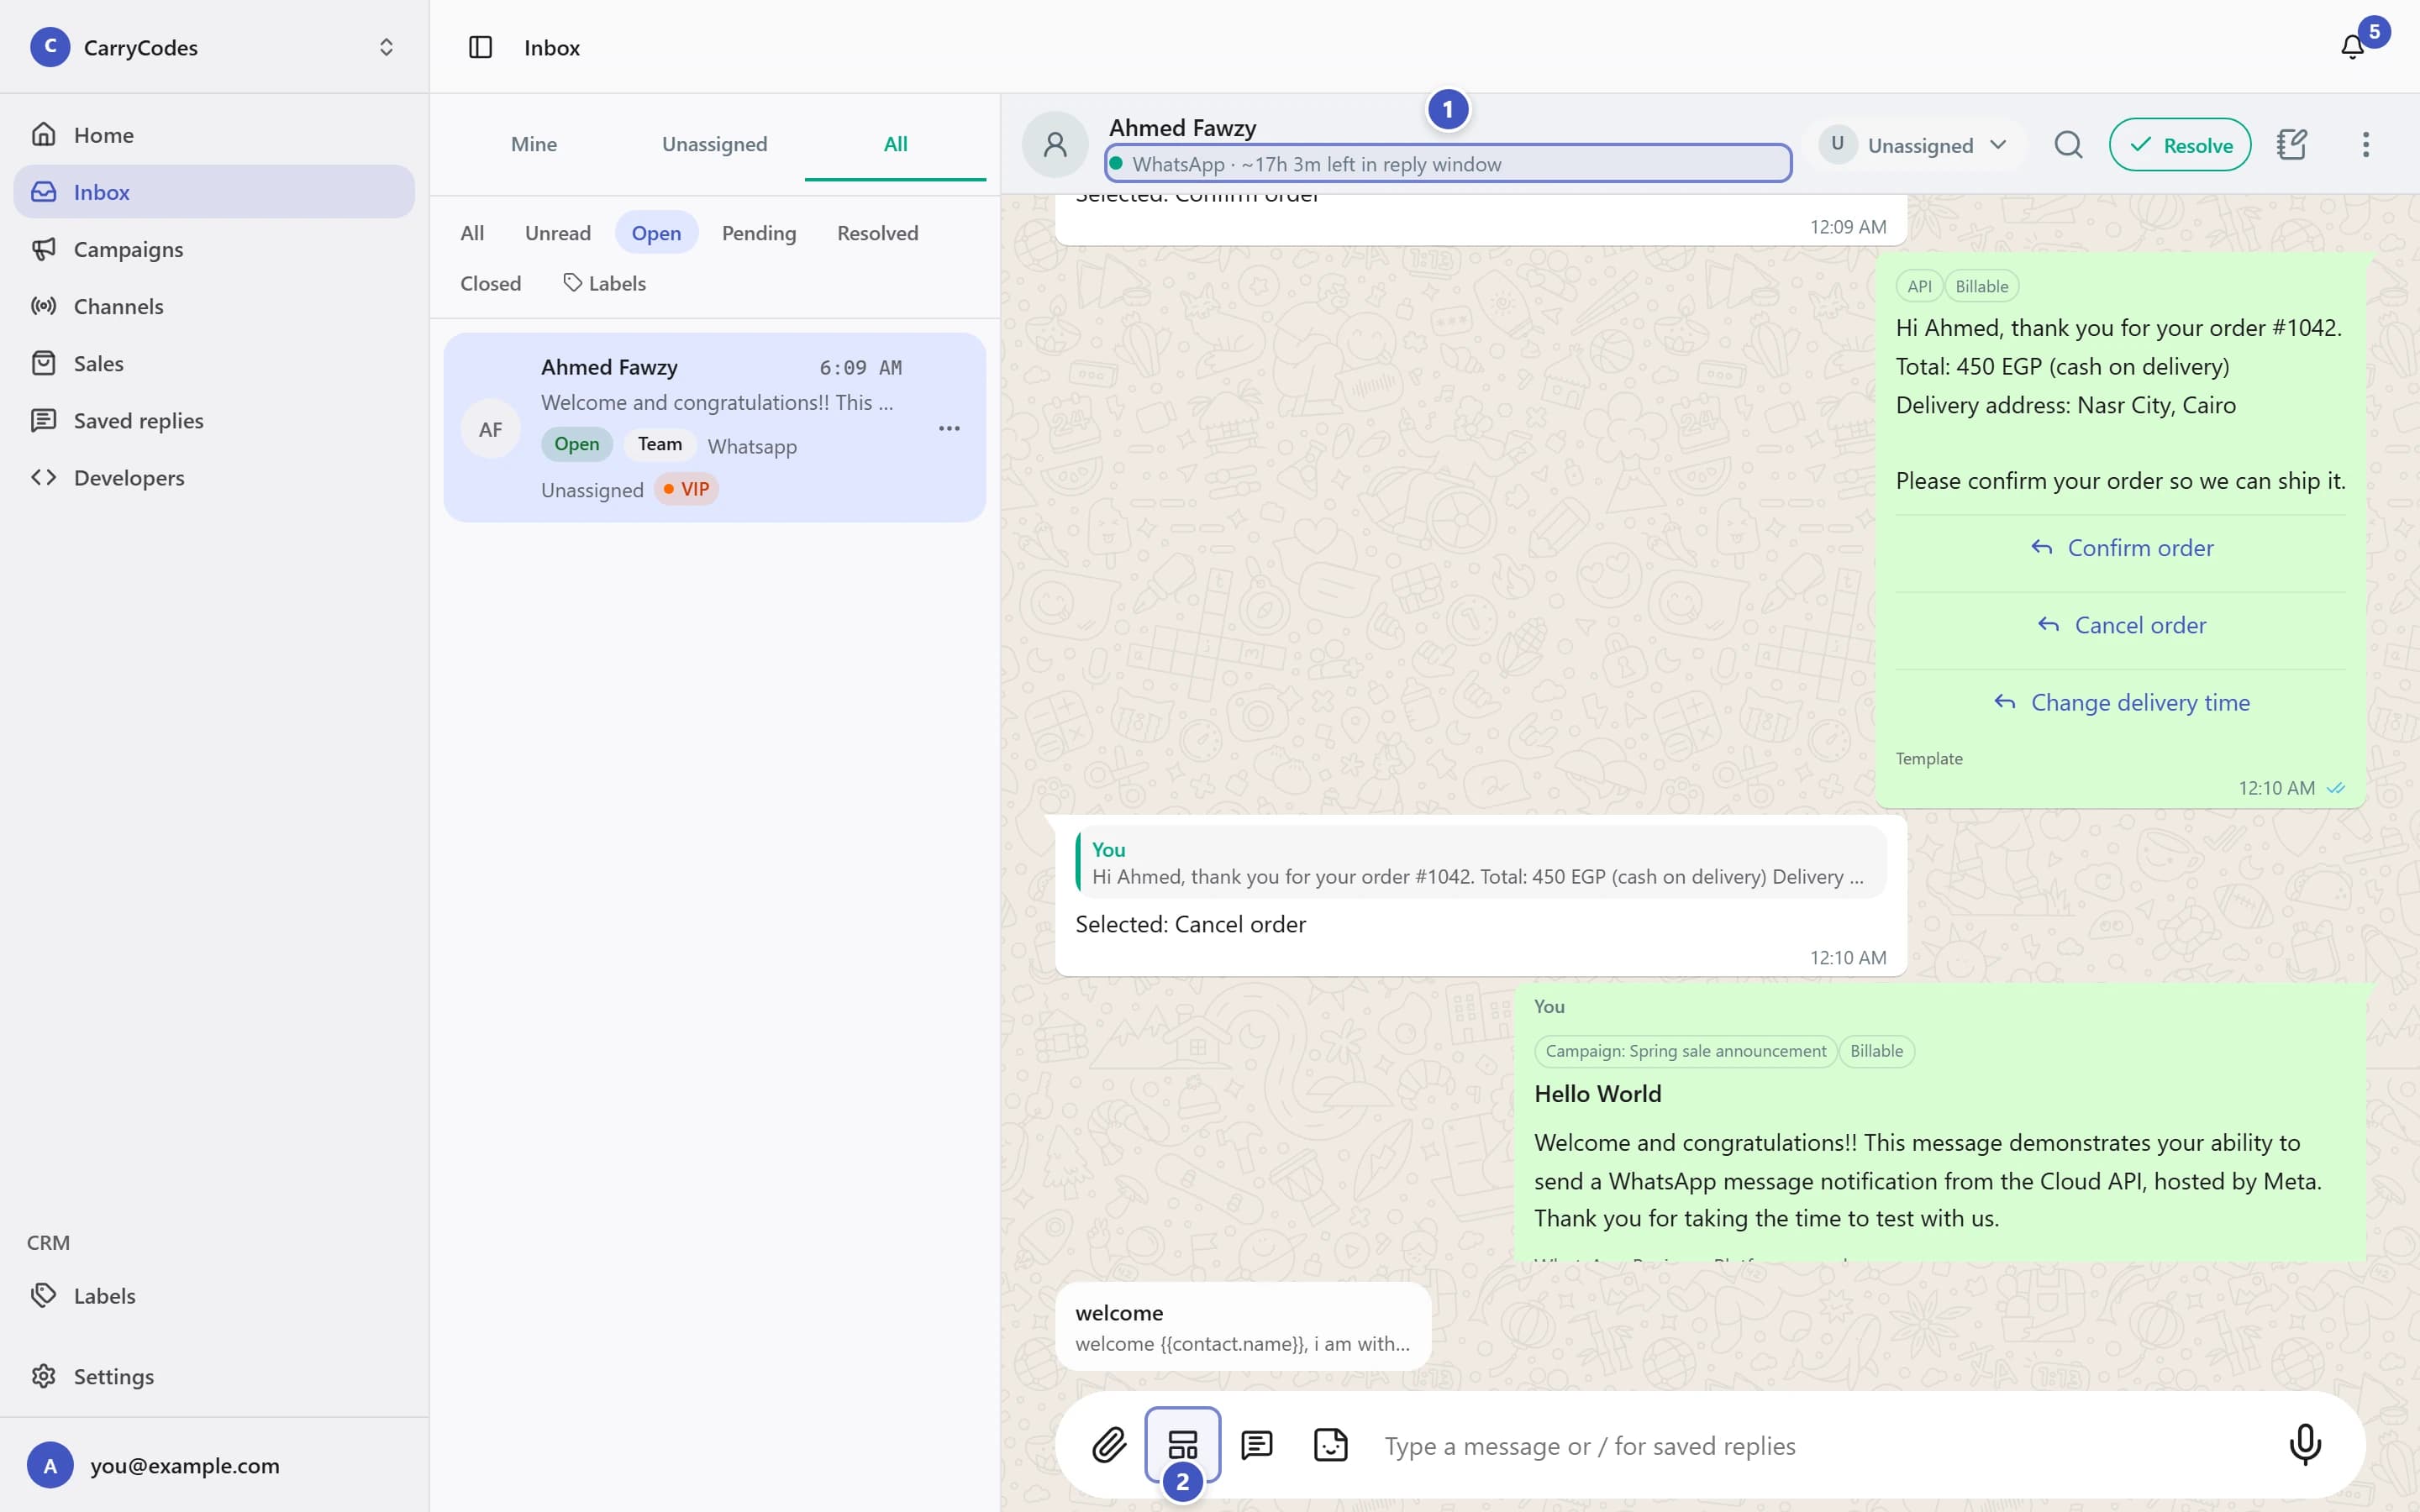Open Settings in sidebar
2420x1512 pixels.
(x=214, y=1376)
